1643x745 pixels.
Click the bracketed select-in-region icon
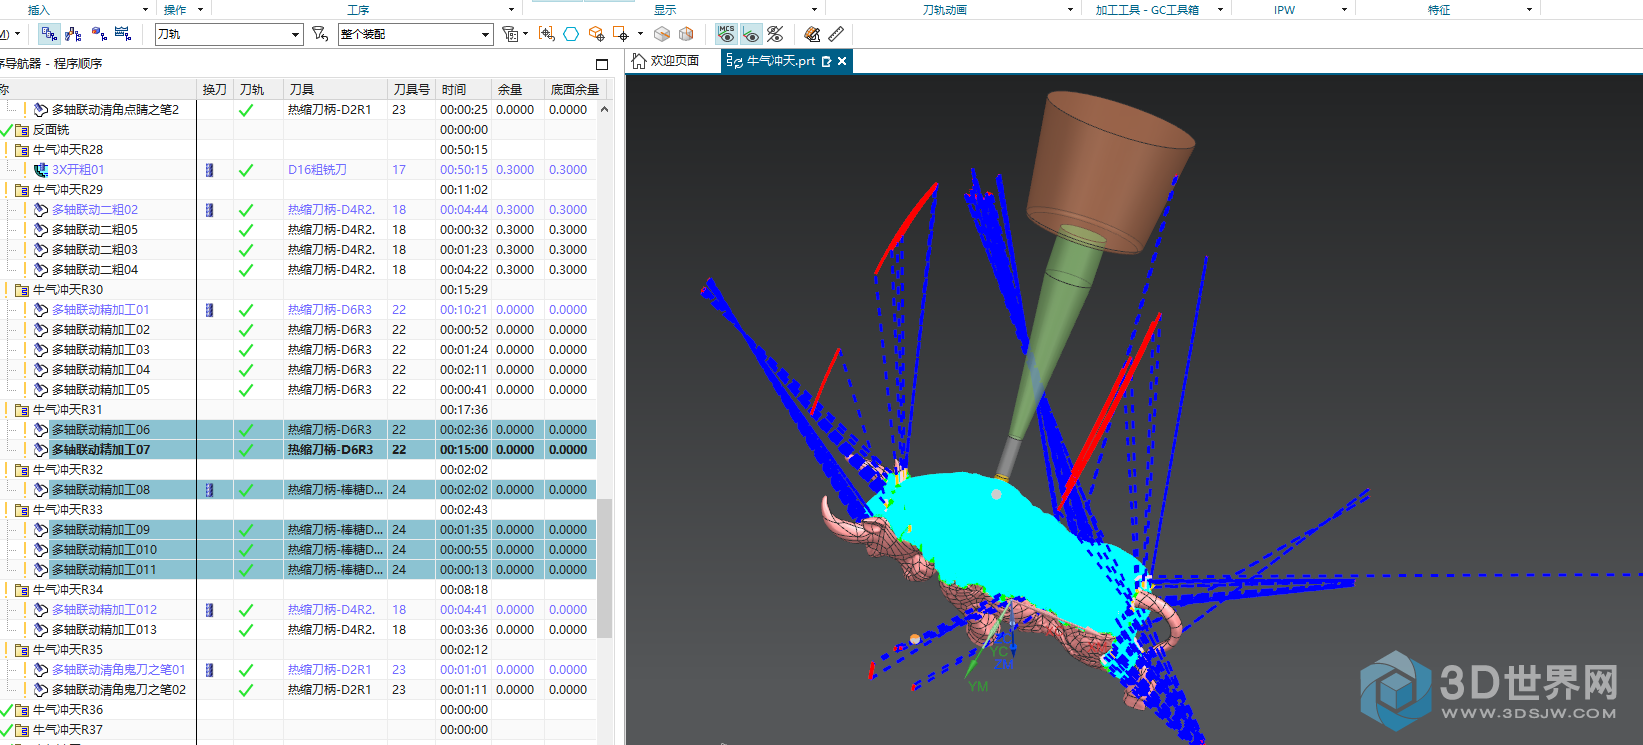[x=546, y=34]
